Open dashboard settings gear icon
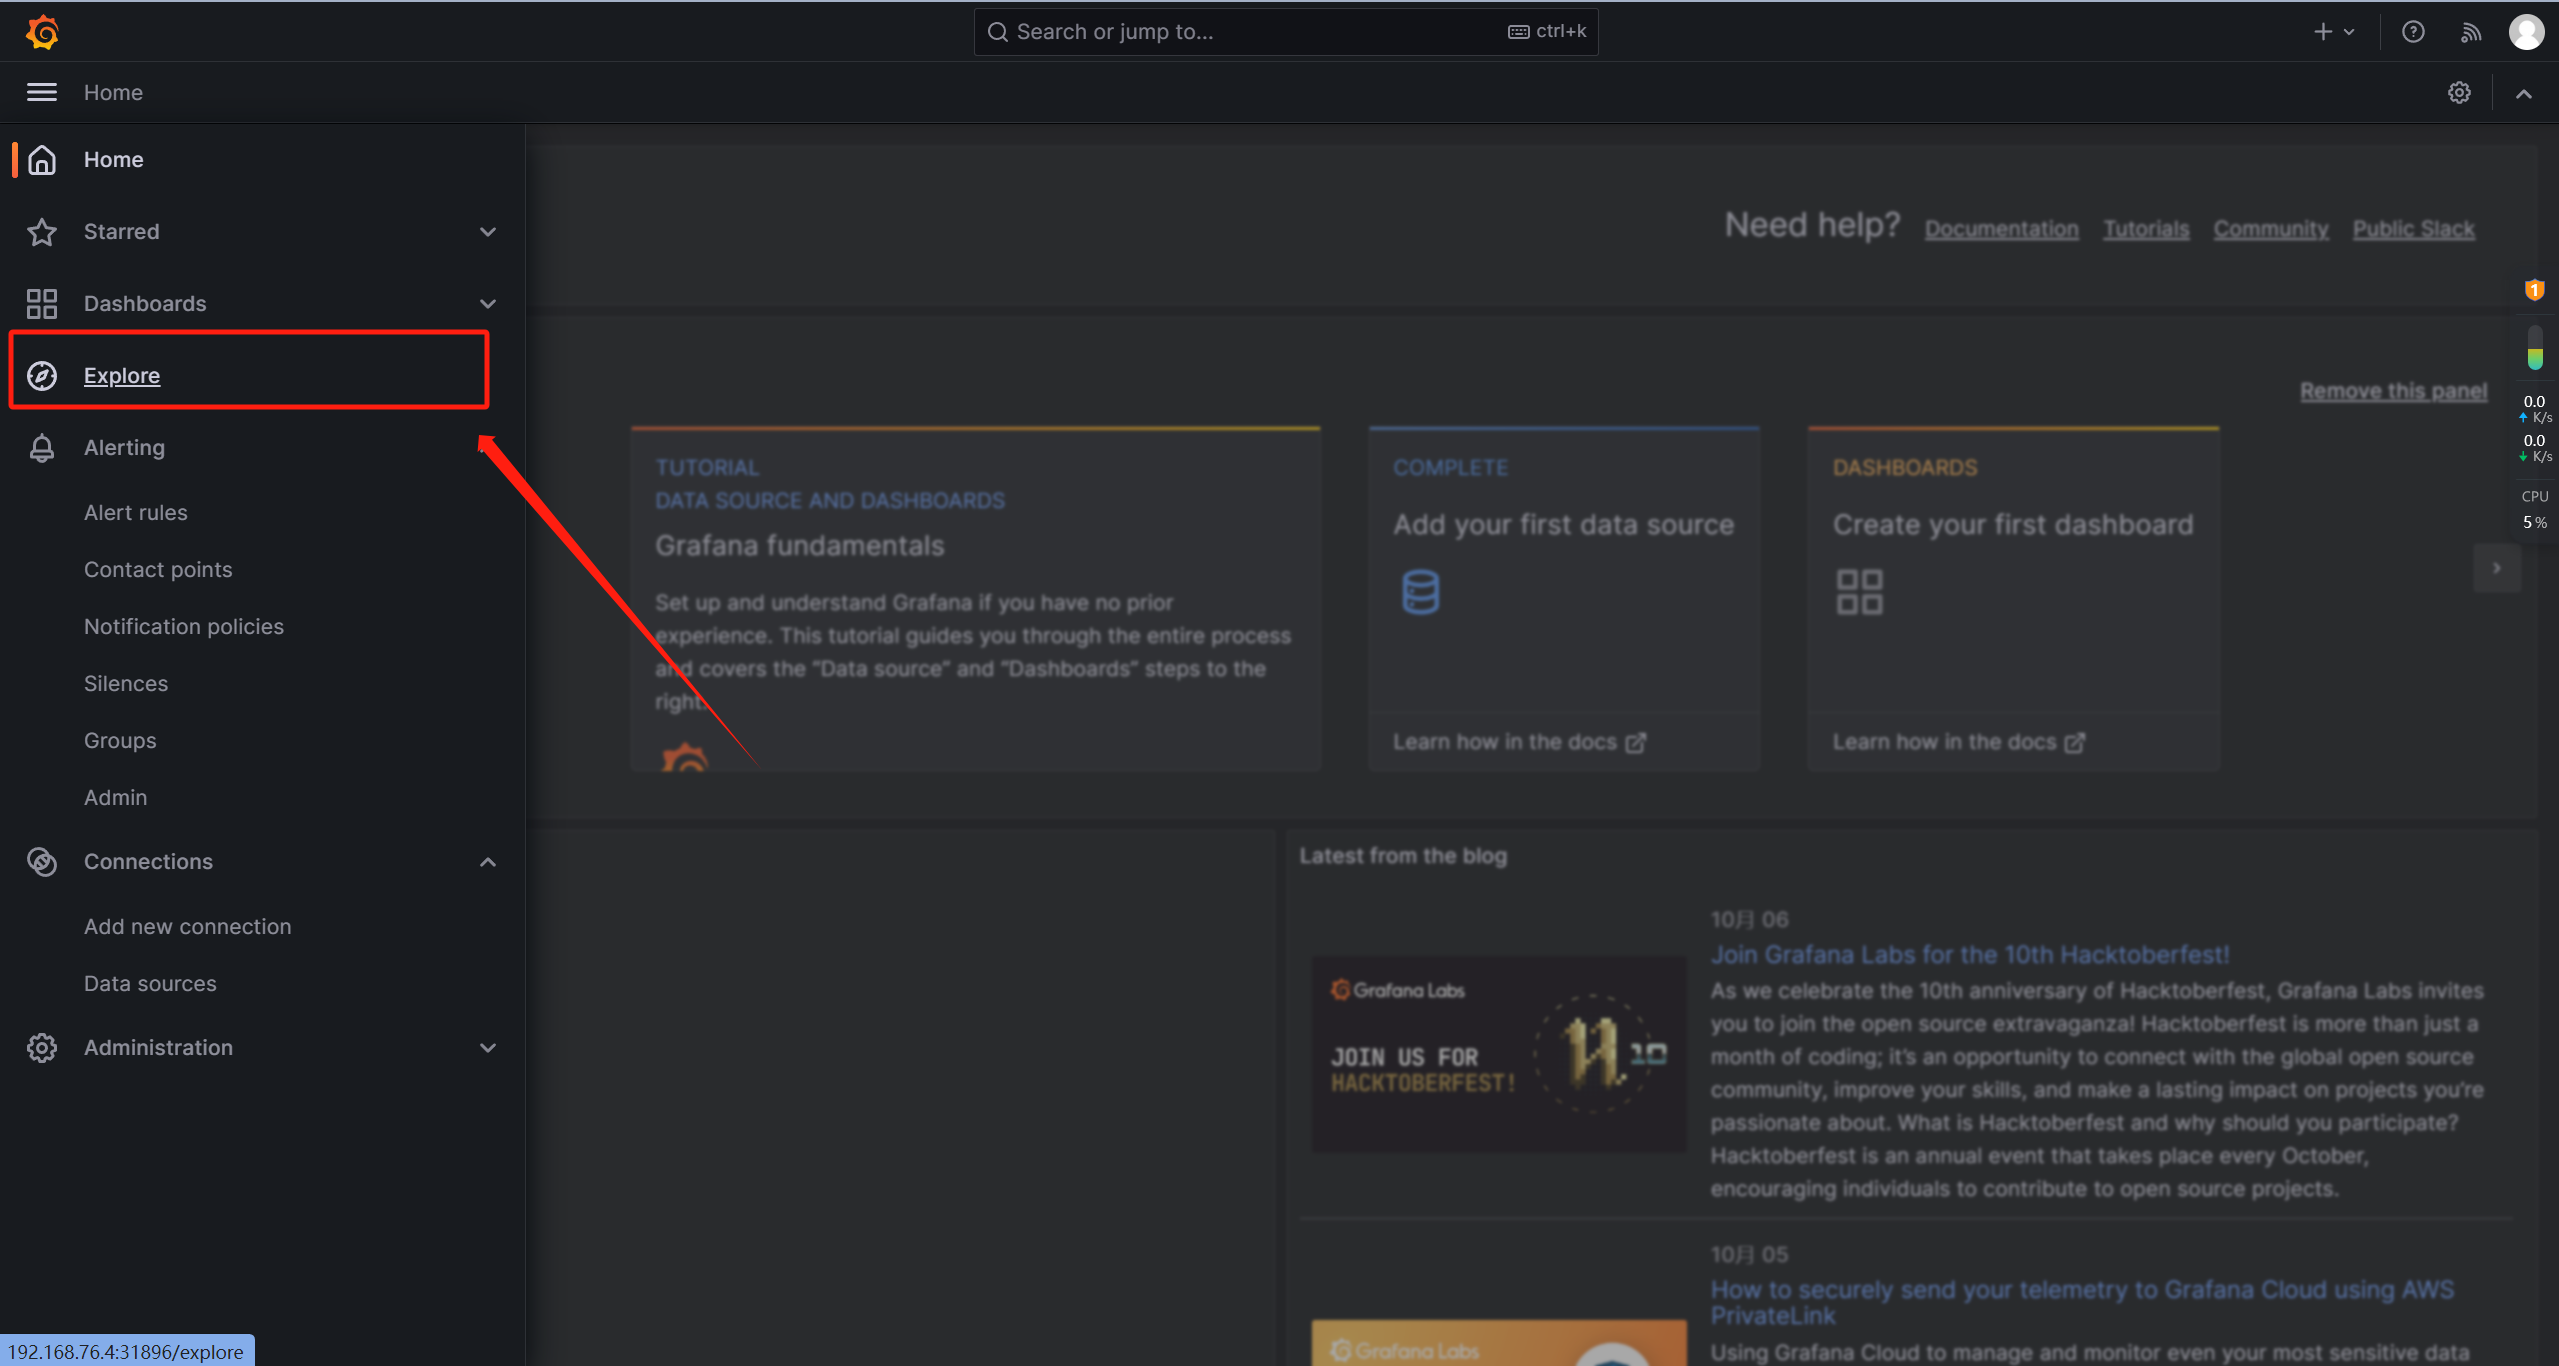The width and height of the screenshot is (2559, 1366). point(2459,93)
